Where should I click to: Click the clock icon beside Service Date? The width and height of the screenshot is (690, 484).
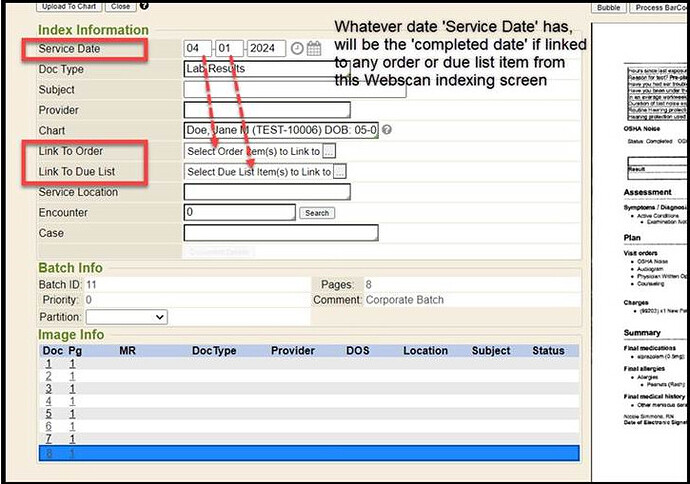(x=297, y=48)
